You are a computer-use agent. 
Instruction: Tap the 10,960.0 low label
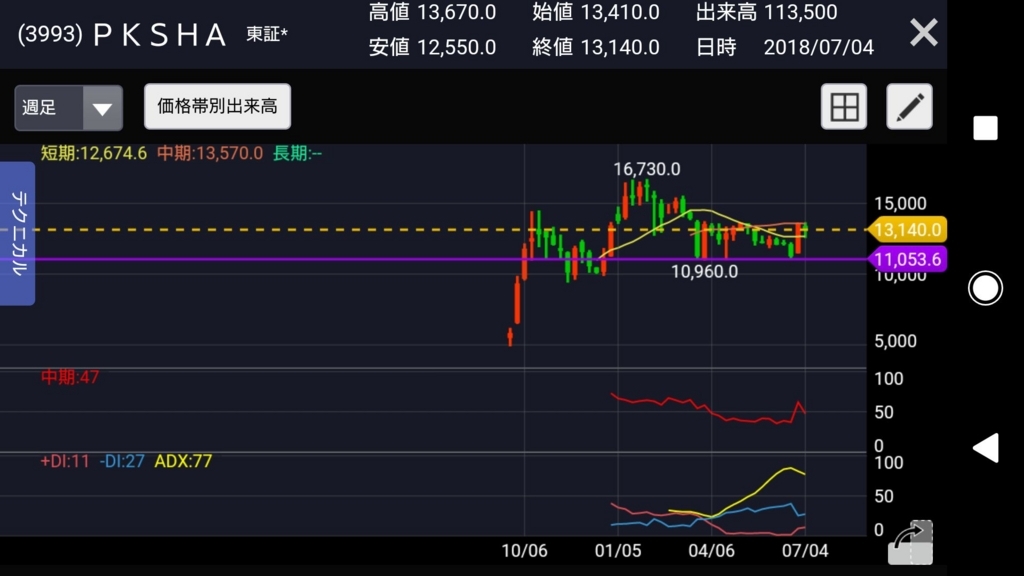pos(704,272)
